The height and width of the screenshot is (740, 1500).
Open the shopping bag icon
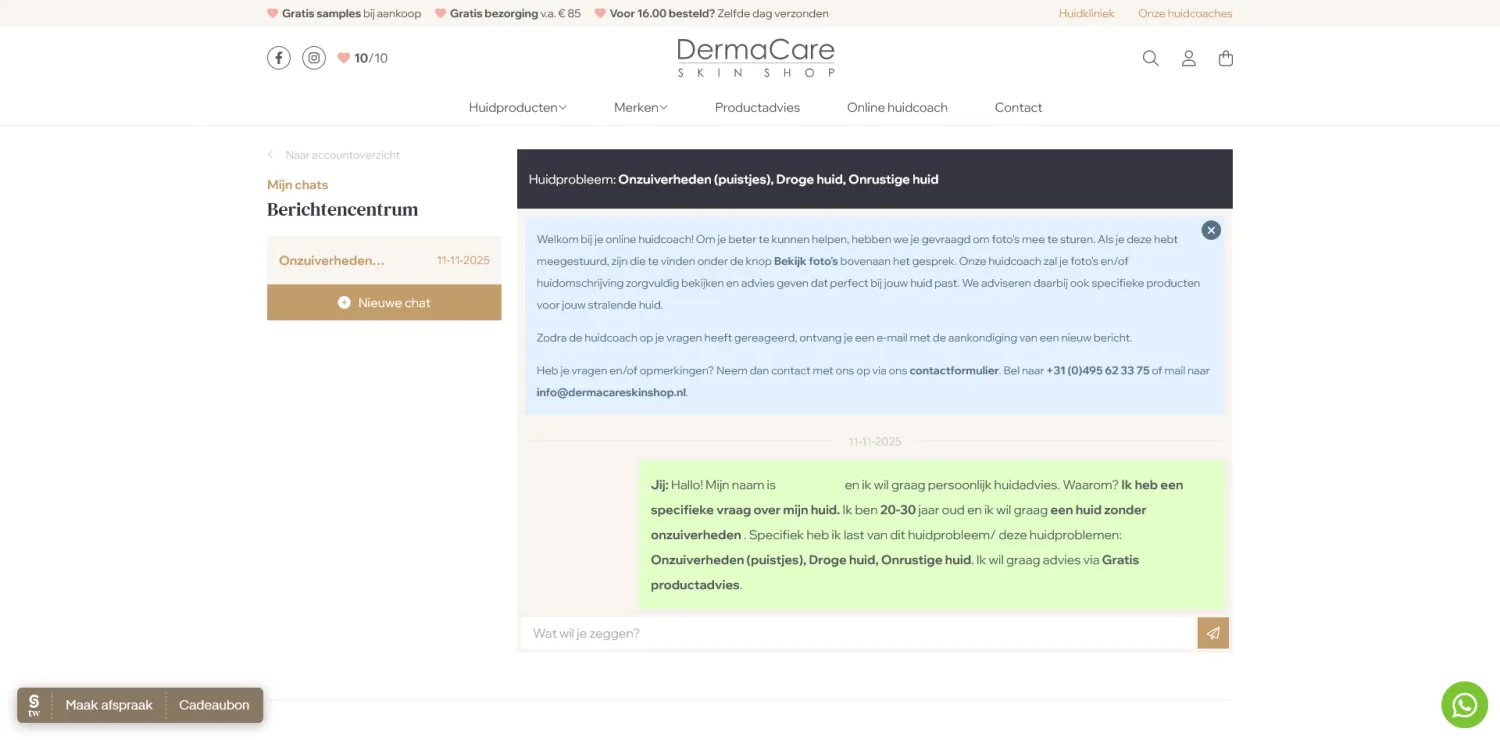tap(1225, 58)
